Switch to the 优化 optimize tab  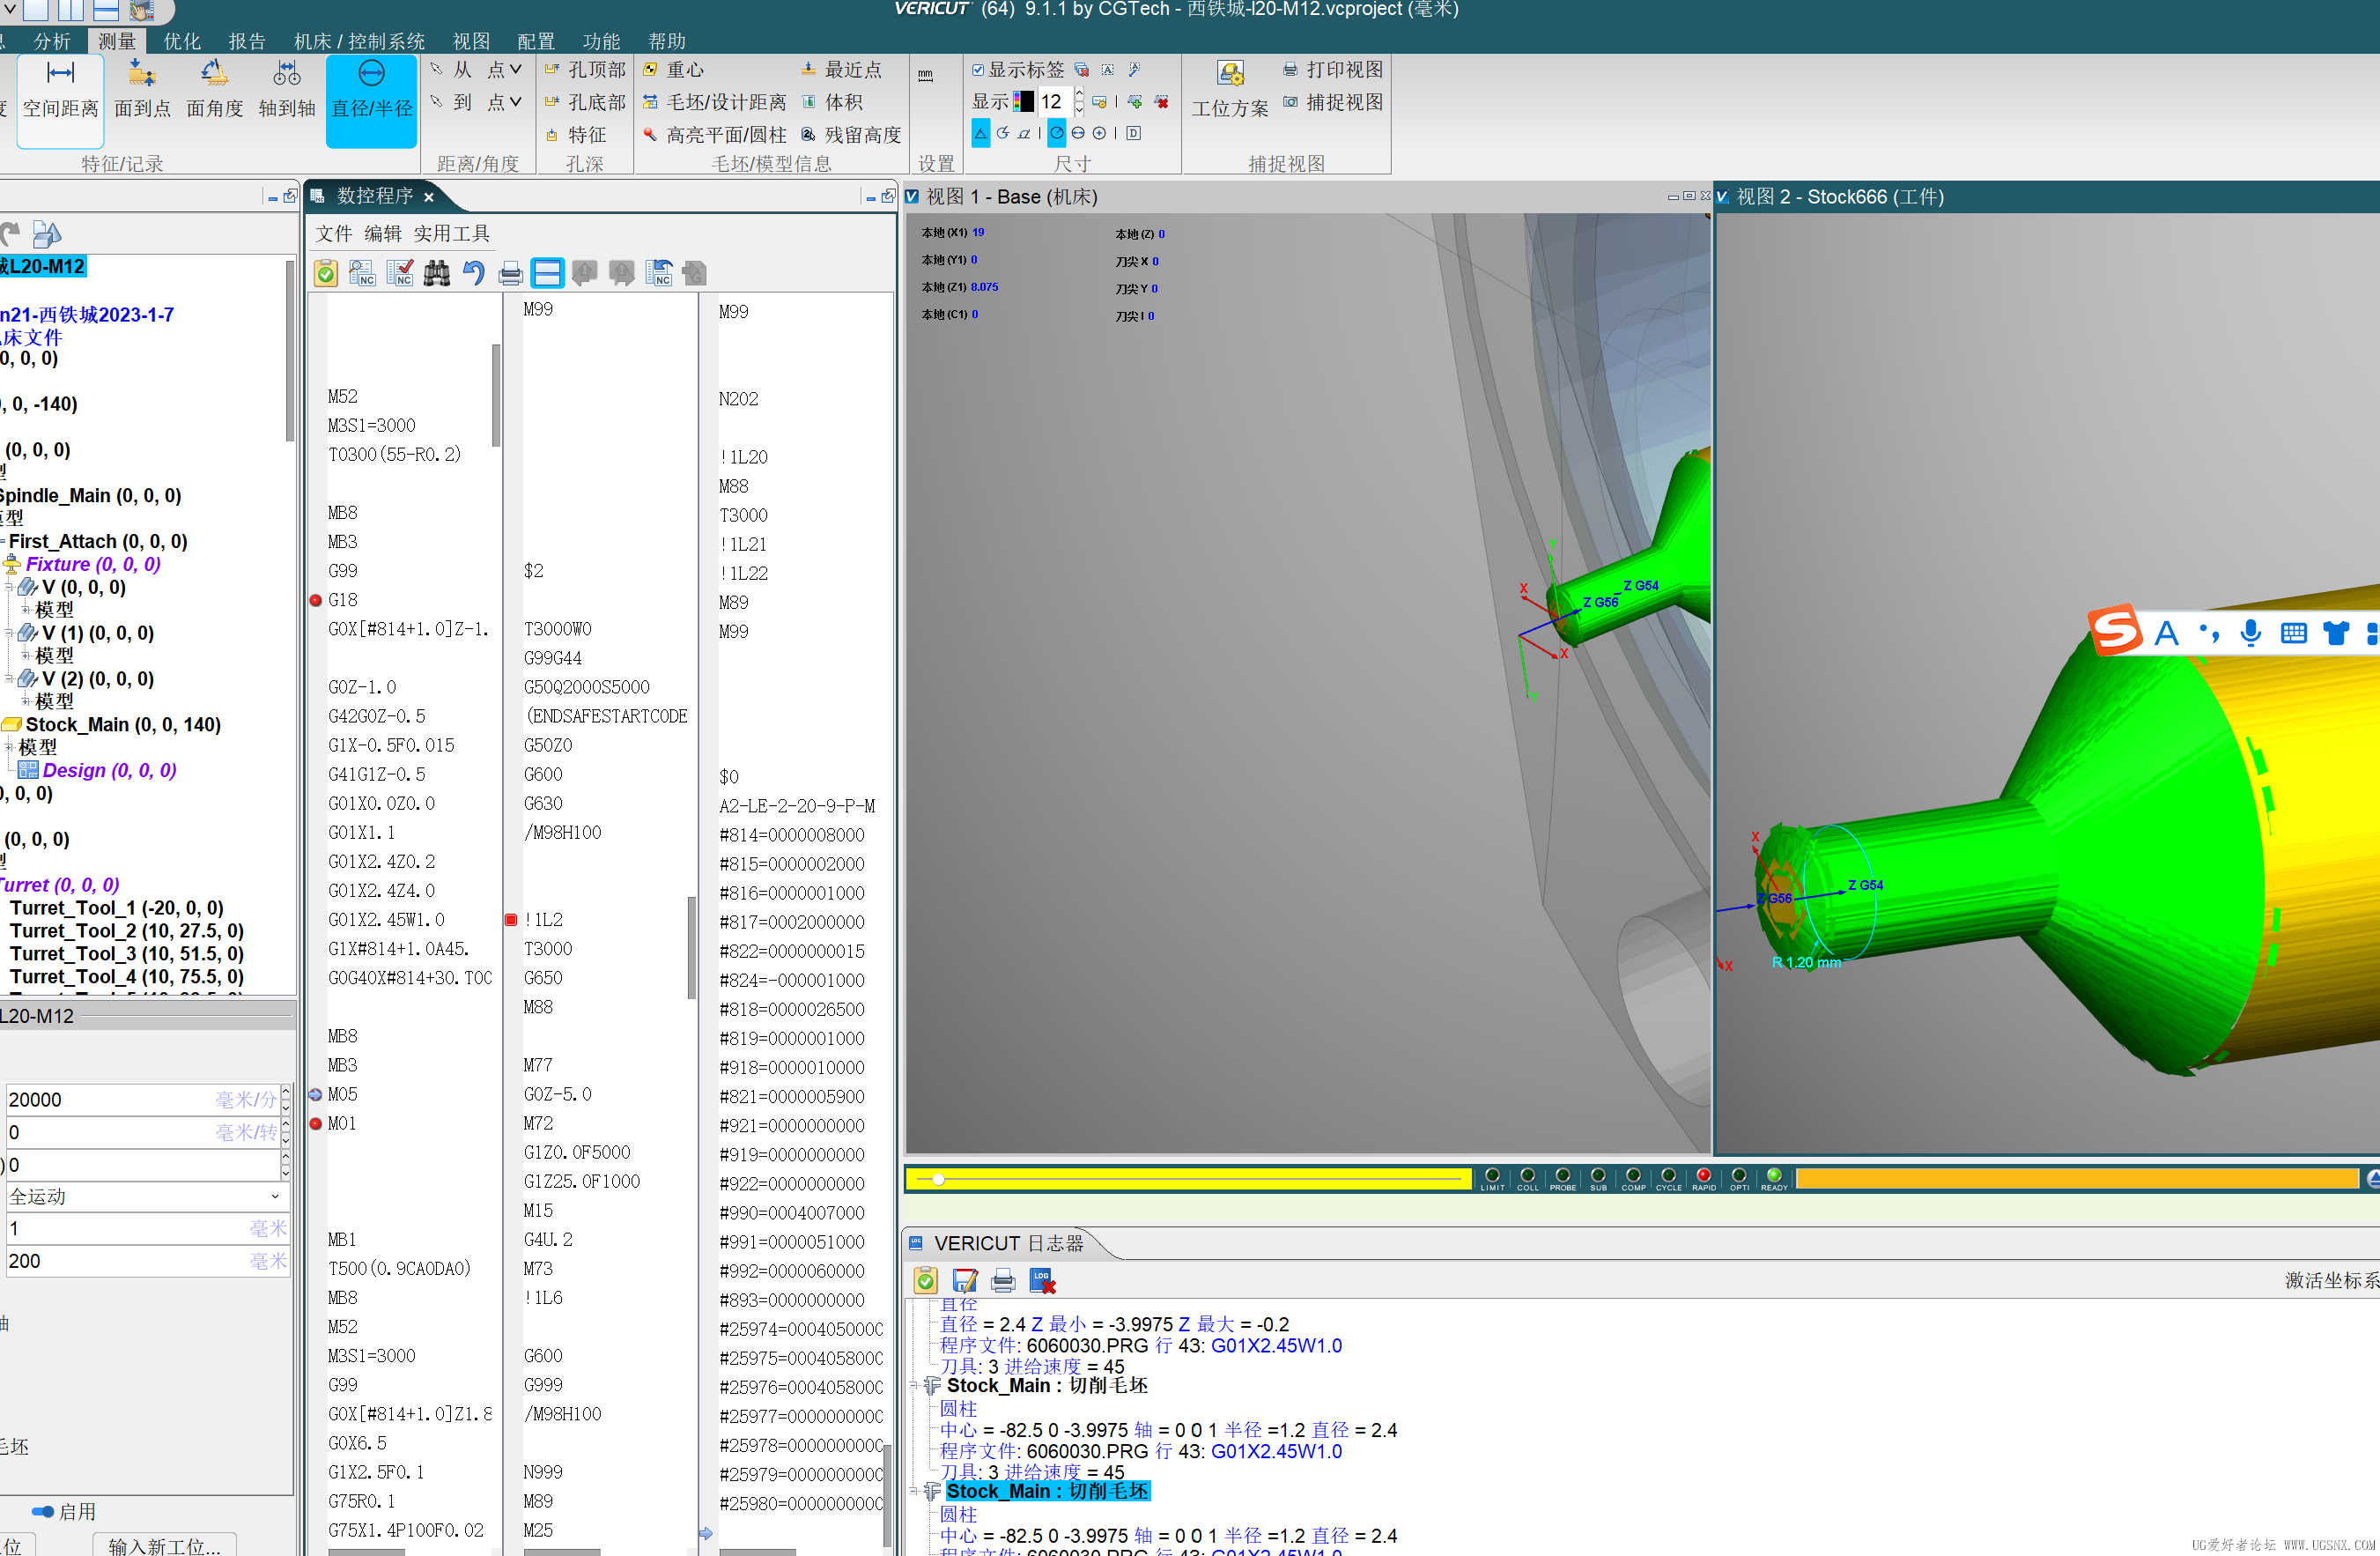point(182,41)
